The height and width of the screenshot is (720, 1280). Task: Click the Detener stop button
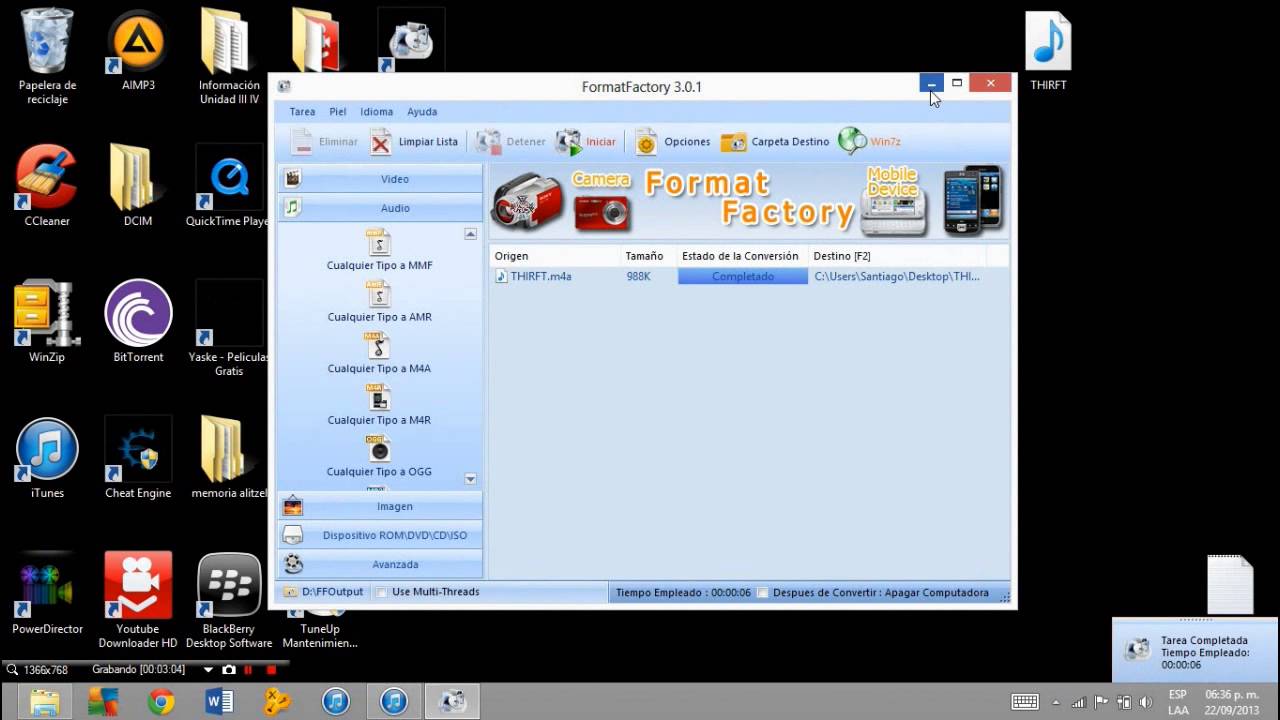coord(511,142)
